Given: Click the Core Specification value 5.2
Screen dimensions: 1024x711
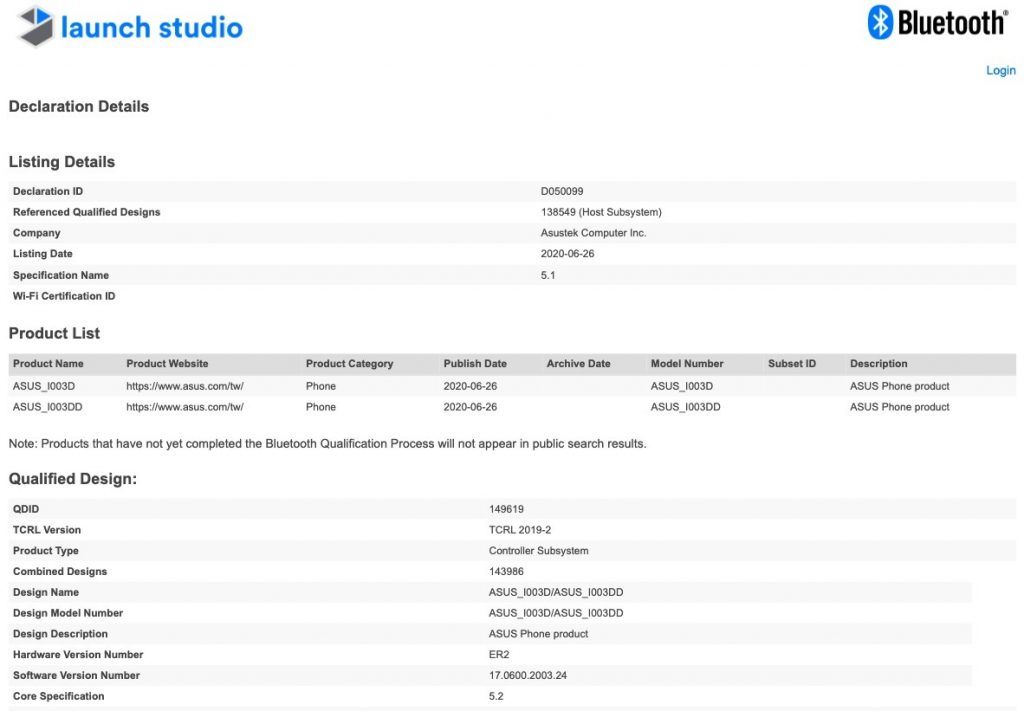Looking at the screenshot, I should [496, 697].
